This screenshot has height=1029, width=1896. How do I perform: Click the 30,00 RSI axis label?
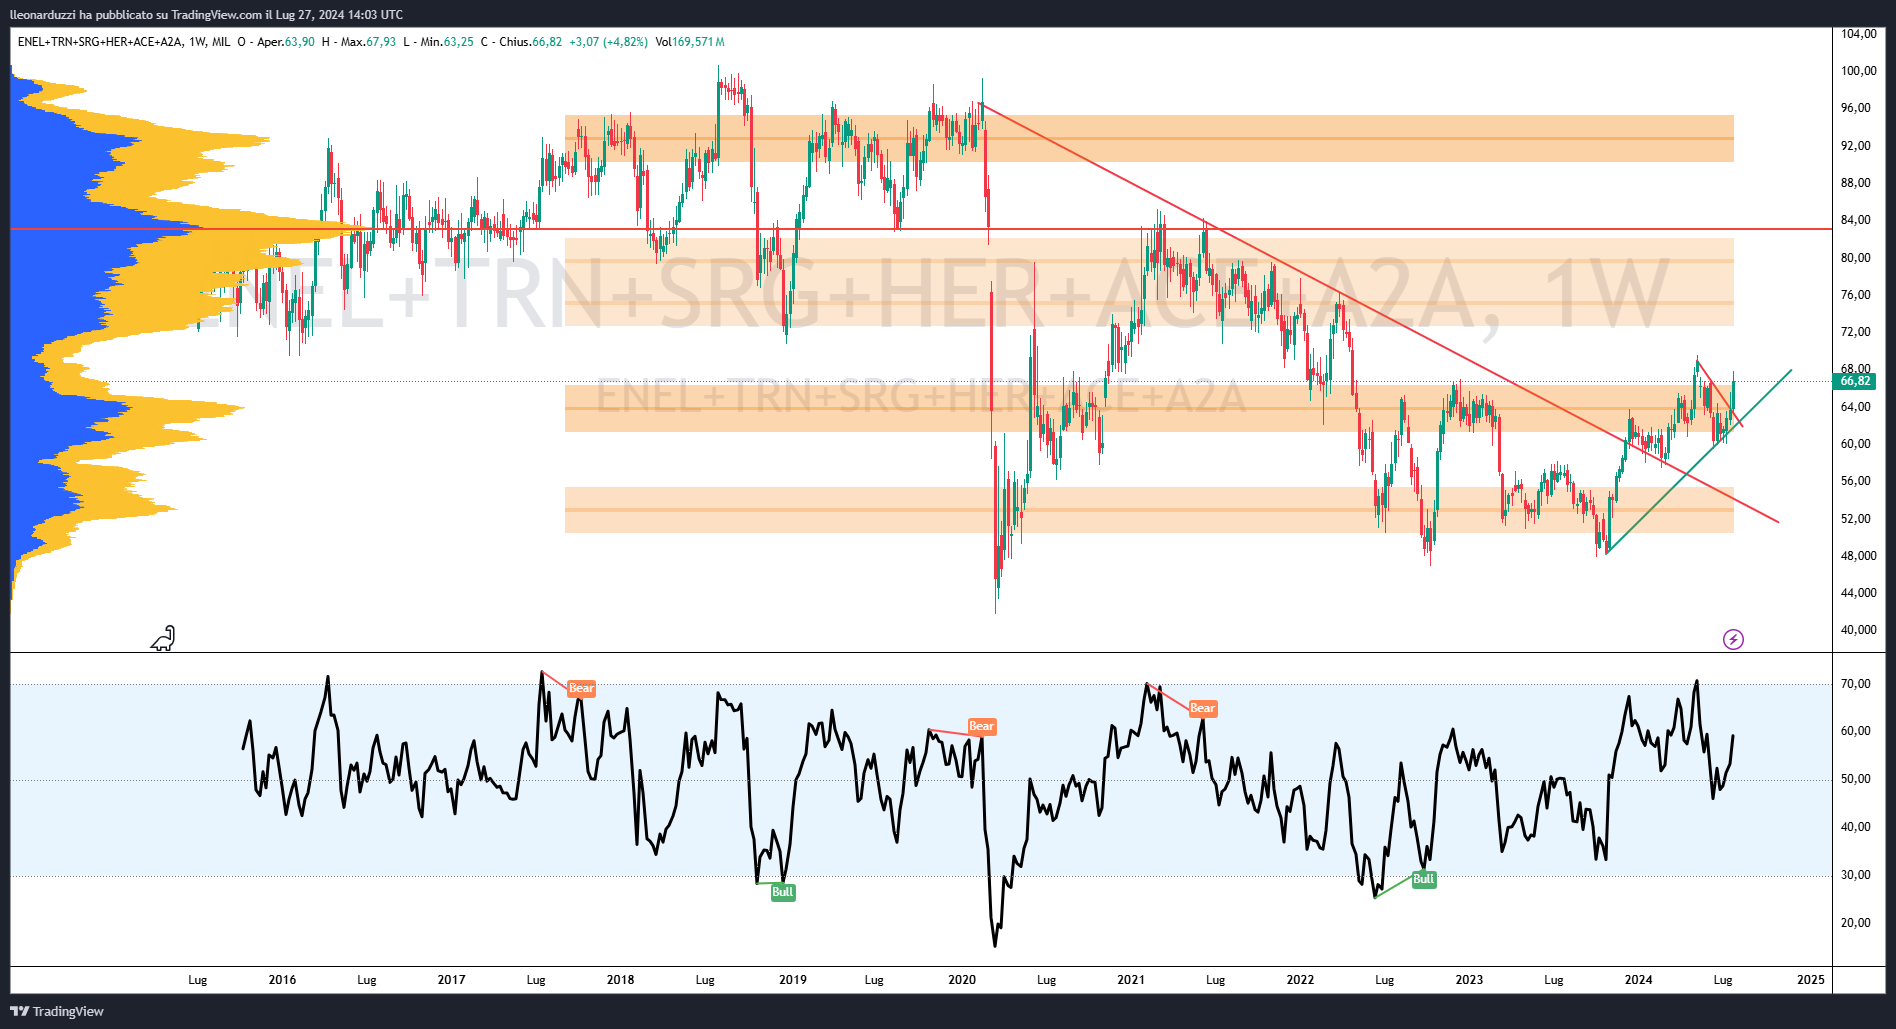1855,875
